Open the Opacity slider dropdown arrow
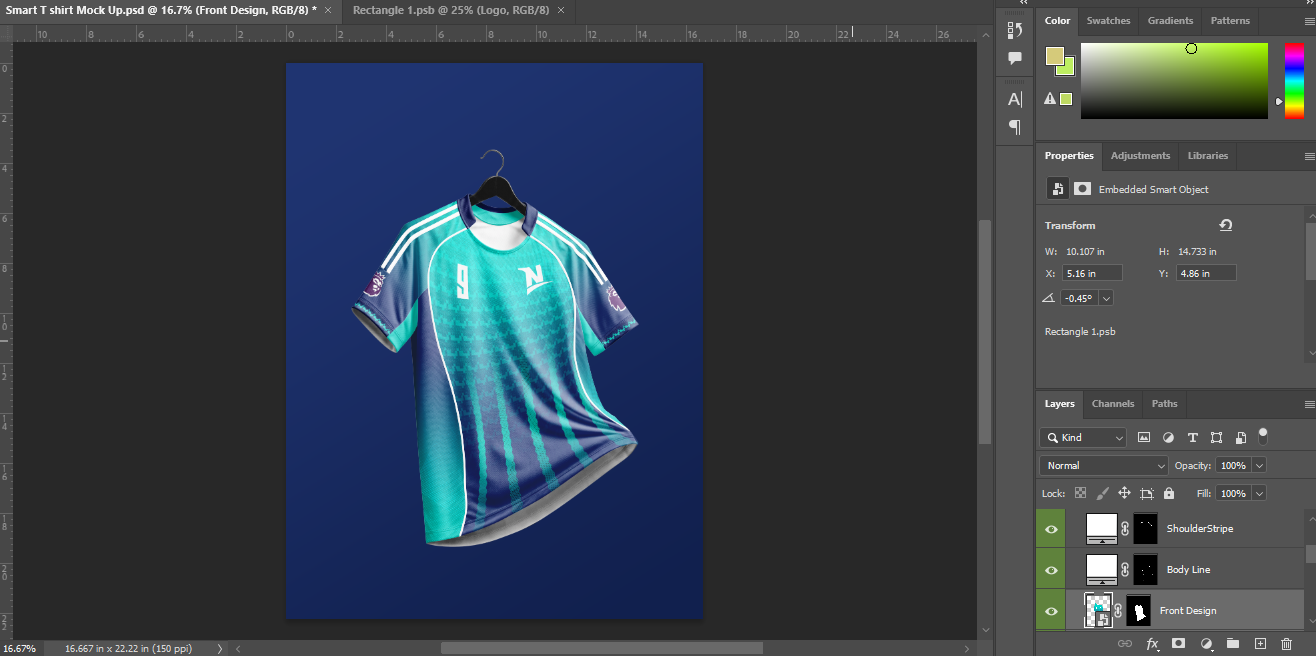 click(x=1259, y=465)
